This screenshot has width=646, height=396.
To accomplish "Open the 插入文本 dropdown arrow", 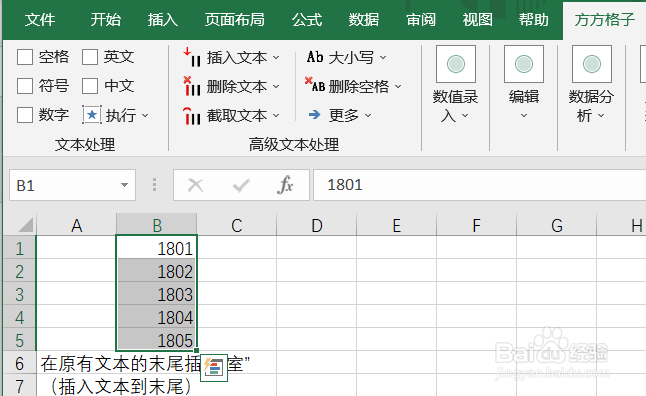I will click(276, 57).
